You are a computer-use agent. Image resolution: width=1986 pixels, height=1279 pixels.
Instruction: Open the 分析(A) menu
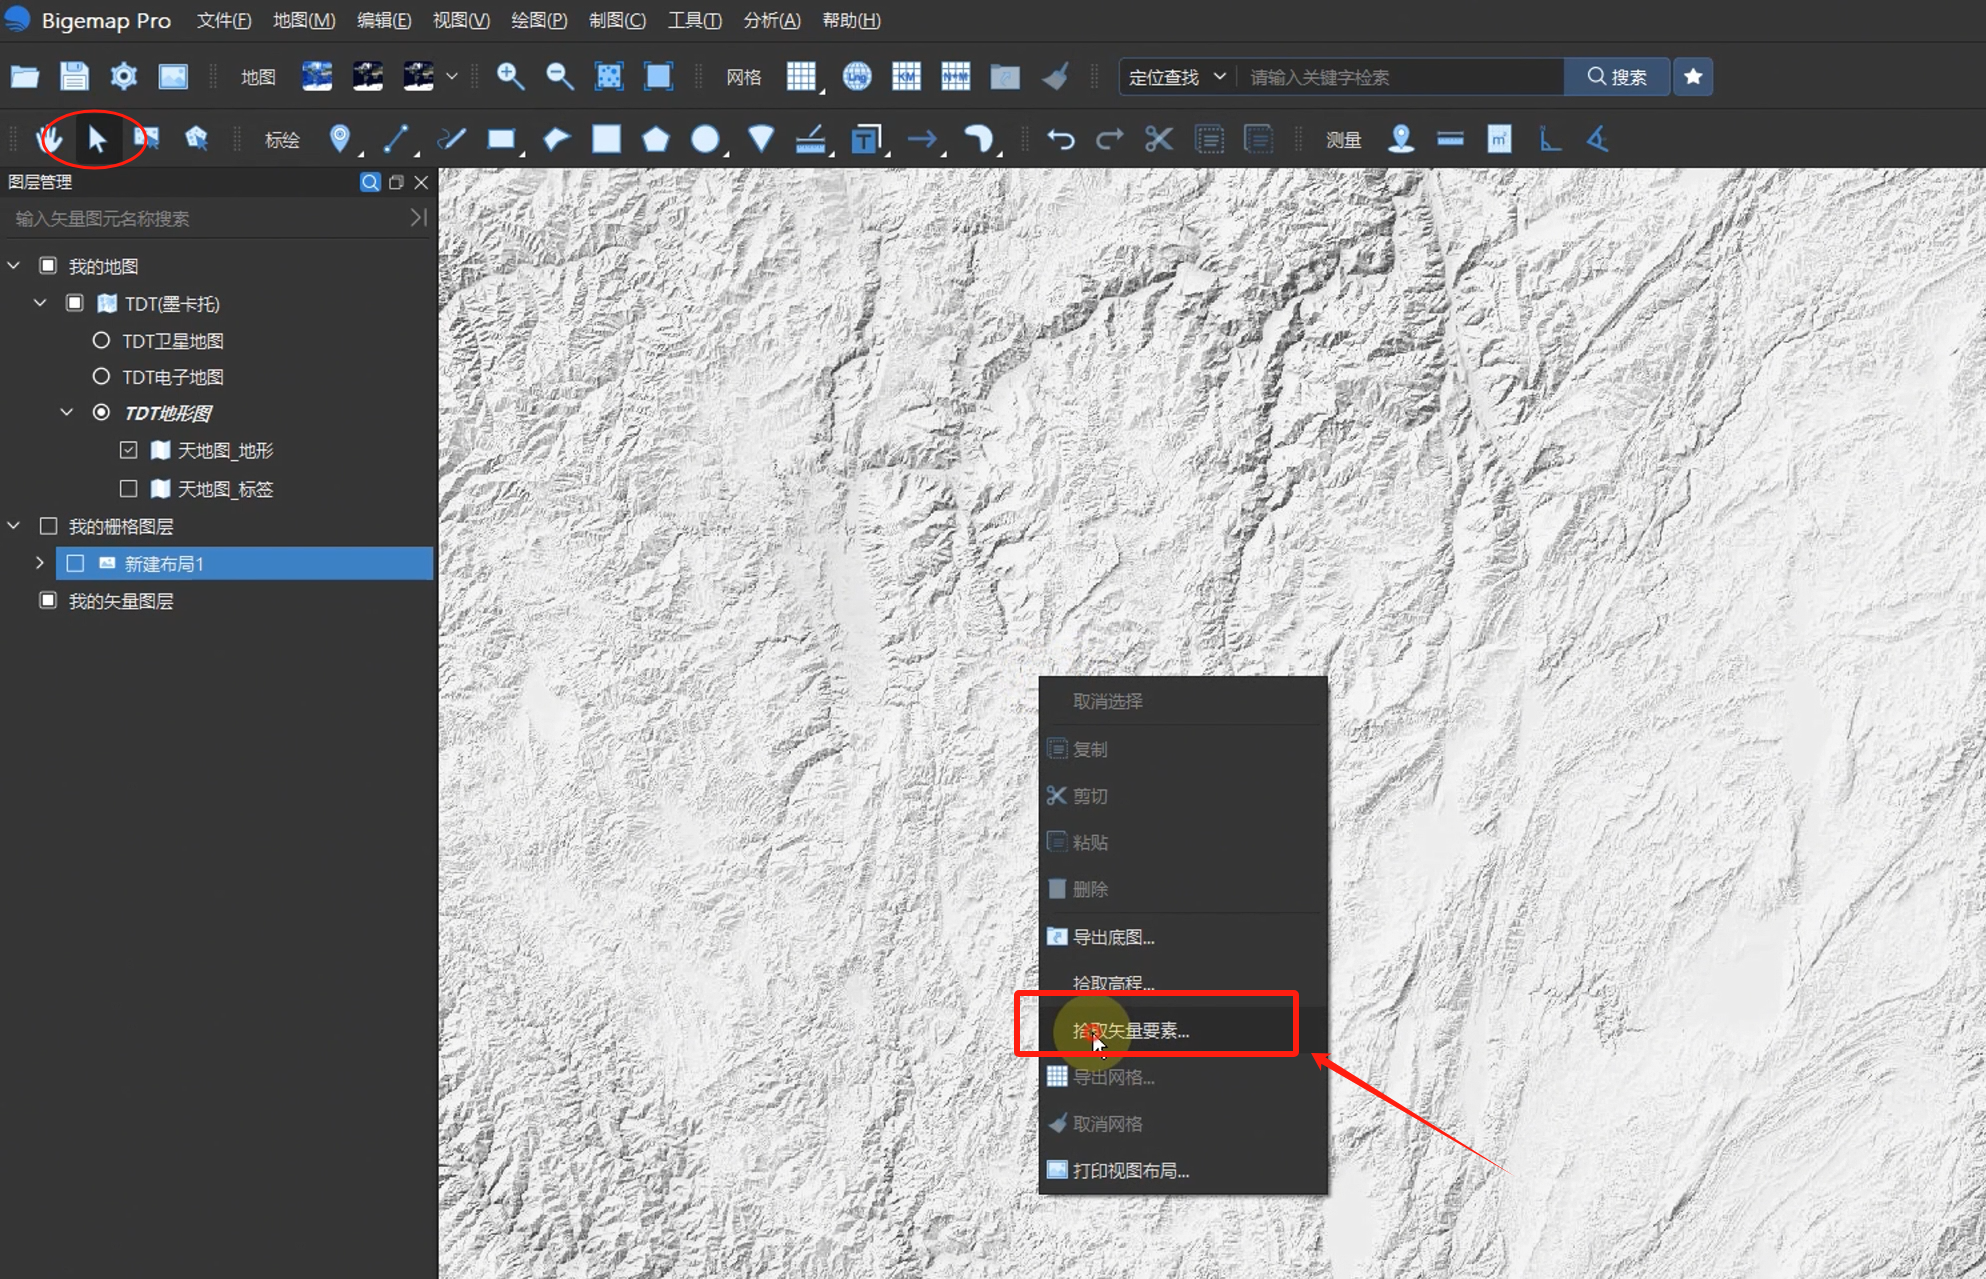[771, 20]
